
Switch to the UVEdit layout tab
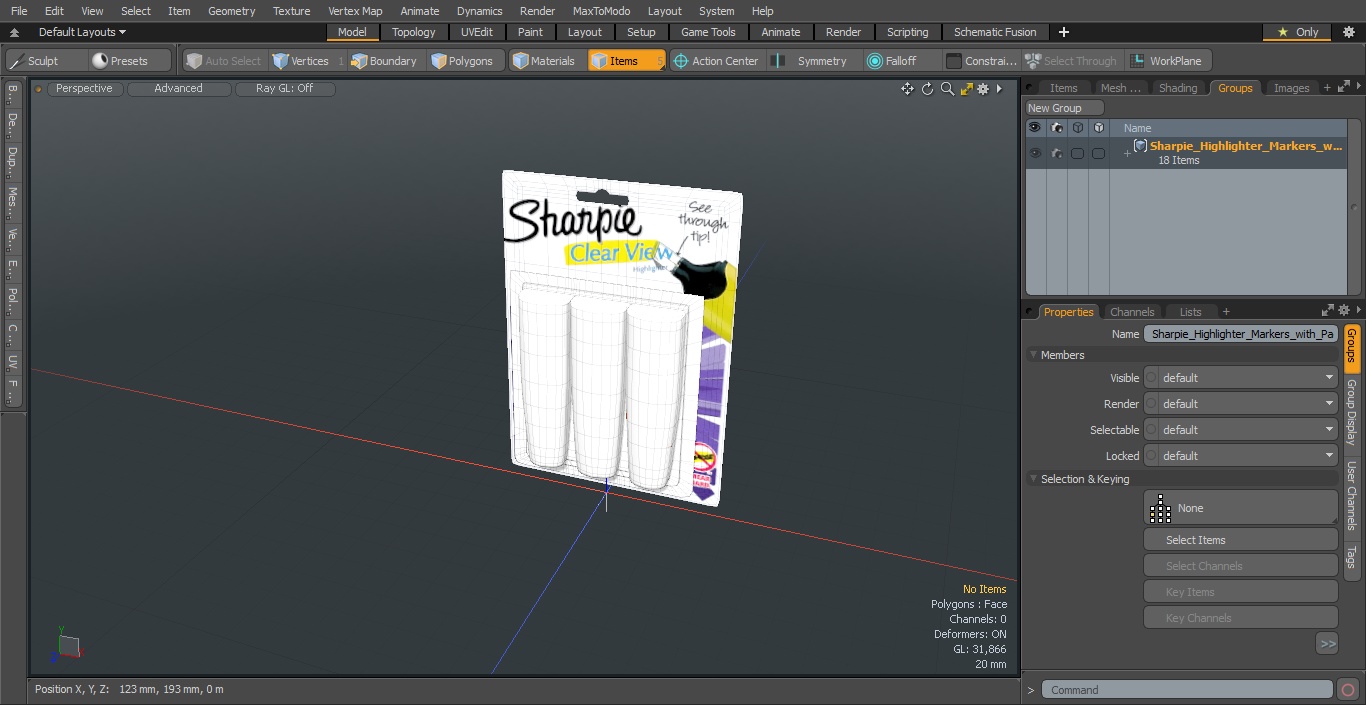(x=477, y=32)
